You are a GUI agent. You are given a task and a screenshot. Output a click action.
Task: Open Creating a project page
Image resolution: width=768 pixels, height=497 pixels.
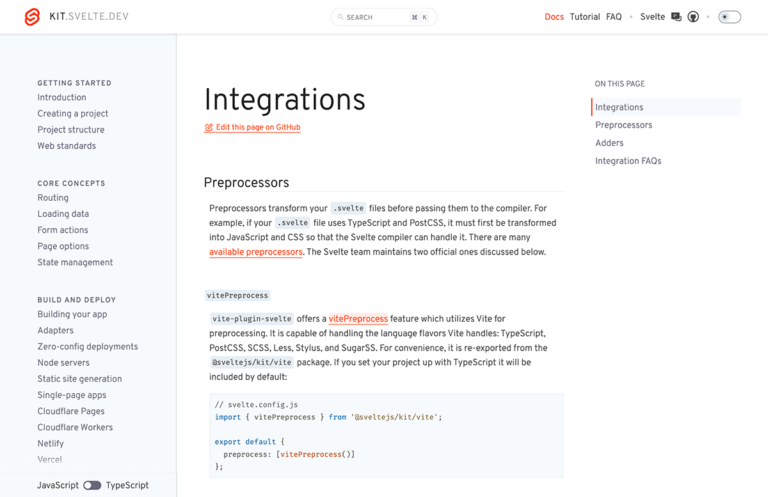72,114
